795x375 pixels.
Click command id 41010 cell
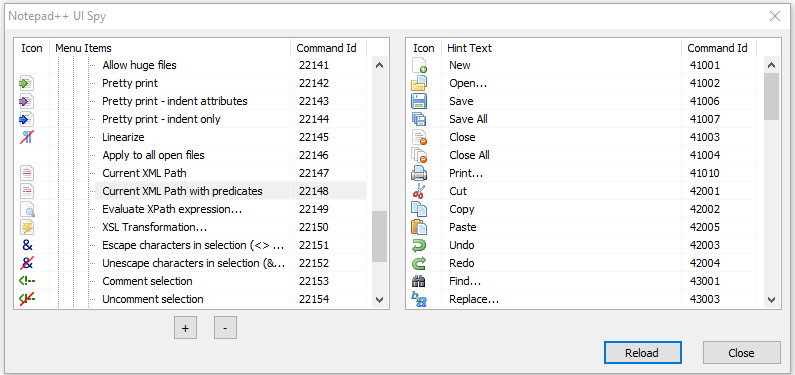pos(705,173)
